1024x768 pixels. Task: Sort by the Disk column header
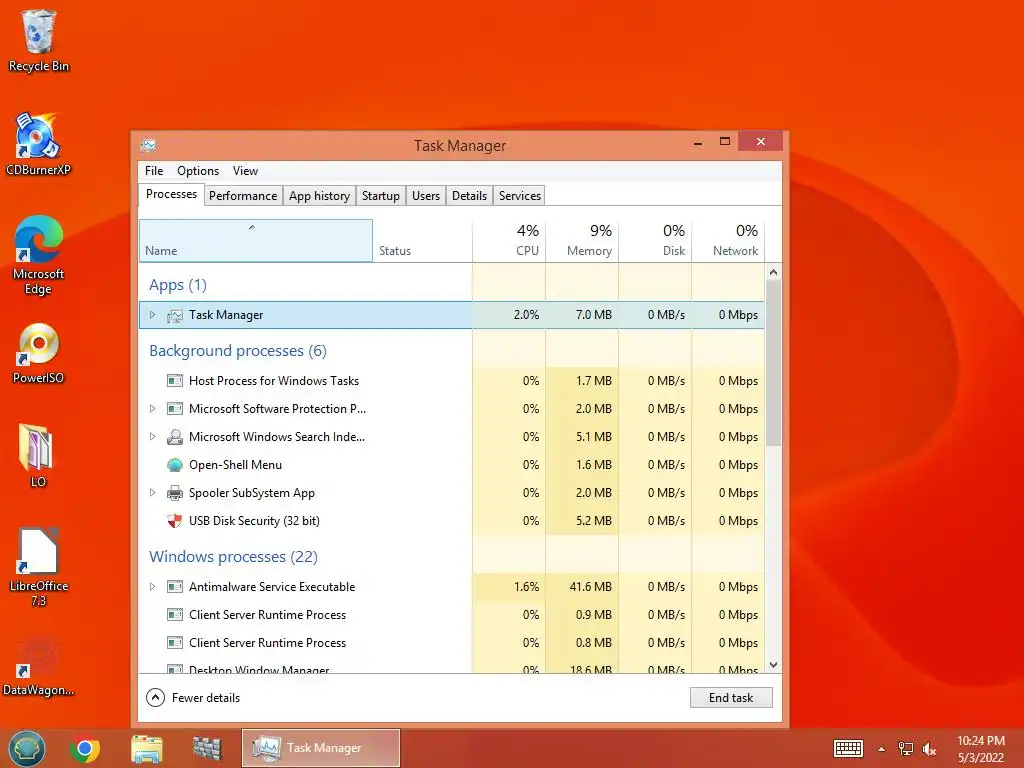click(655, 241)
